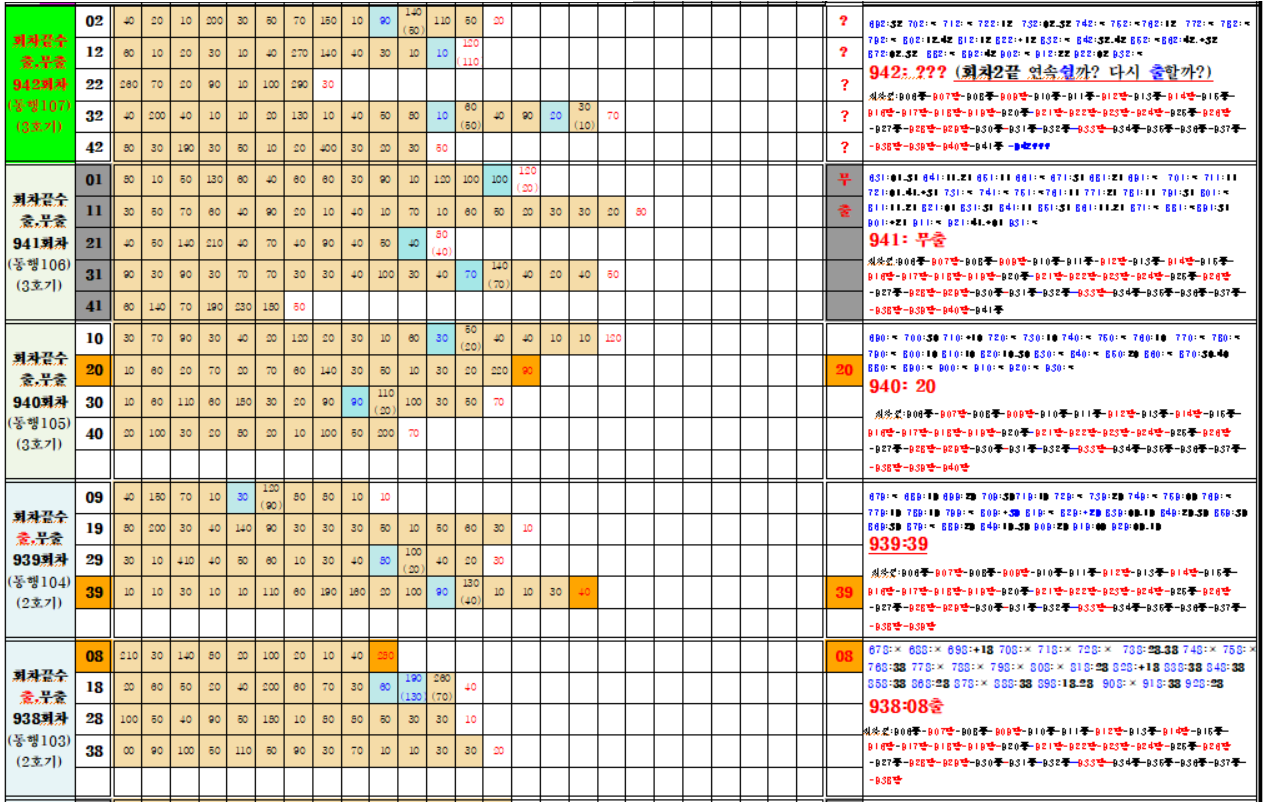Select the red '940: 20' result text
The width and height of the screenshot is (1267, 803).
(903, 386)
